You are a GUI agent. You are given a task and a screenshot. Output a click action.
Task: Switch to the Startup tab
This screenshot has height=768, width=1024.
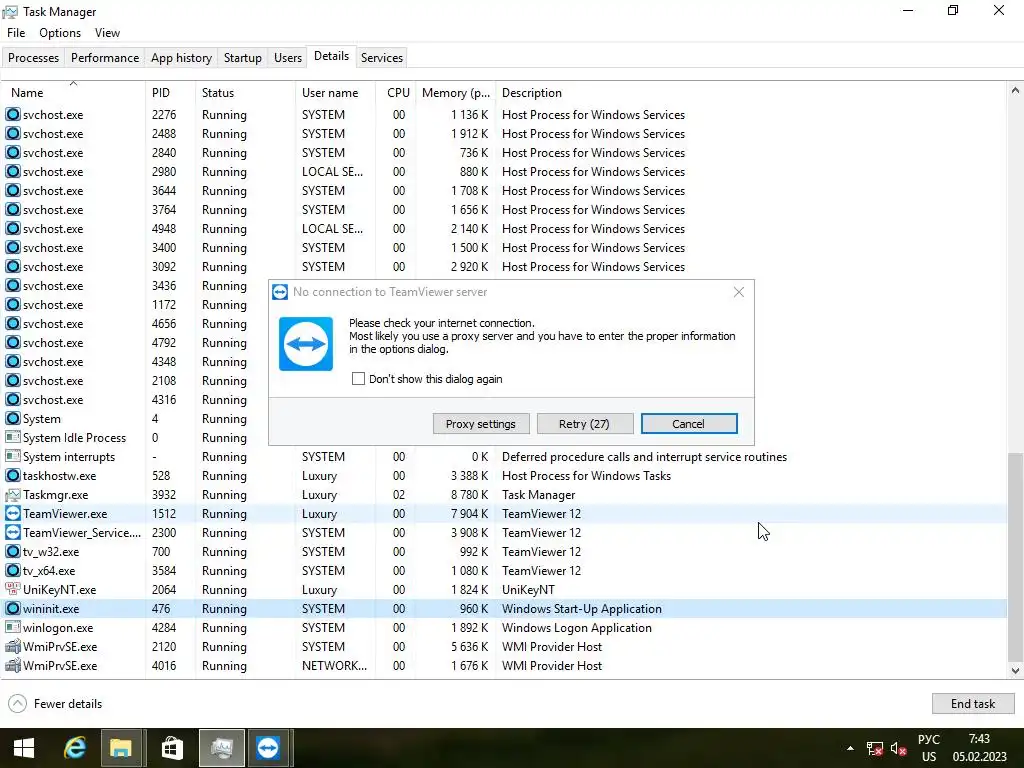pos(243,57)
